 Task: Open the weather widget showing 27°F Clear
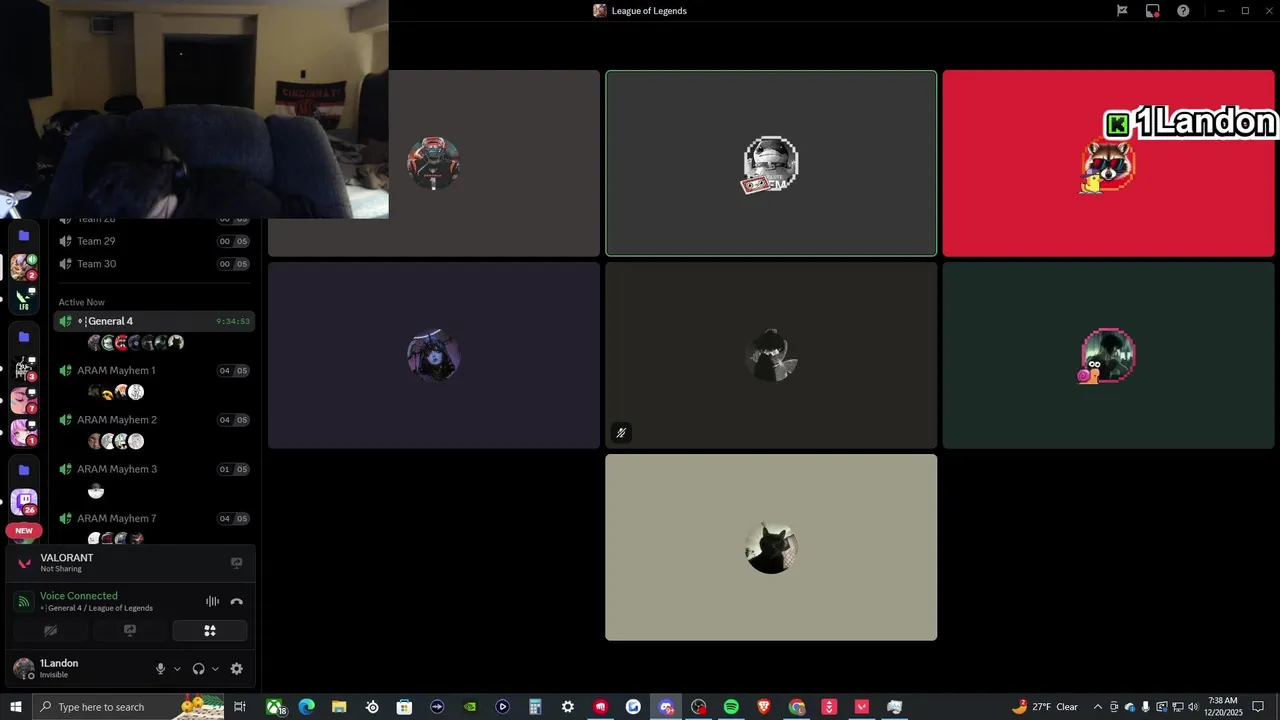point(1045,707)
